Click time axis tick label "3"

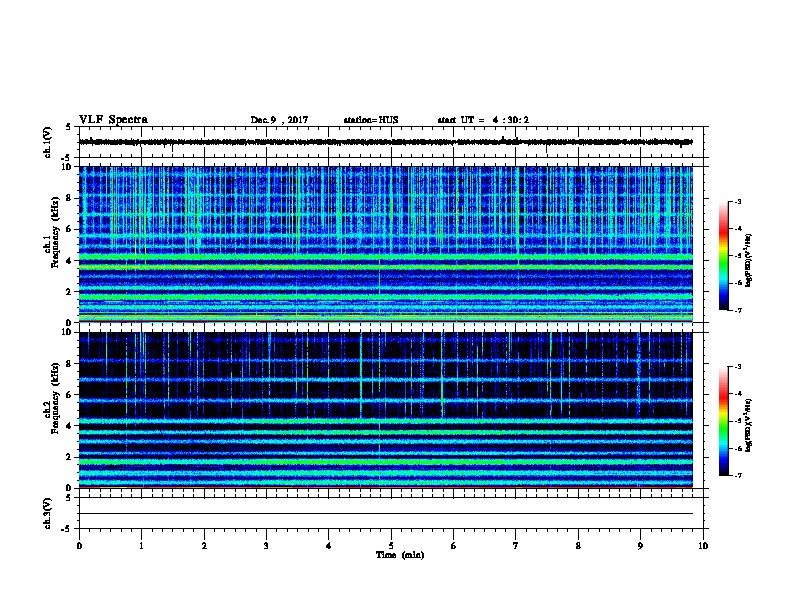266,545
